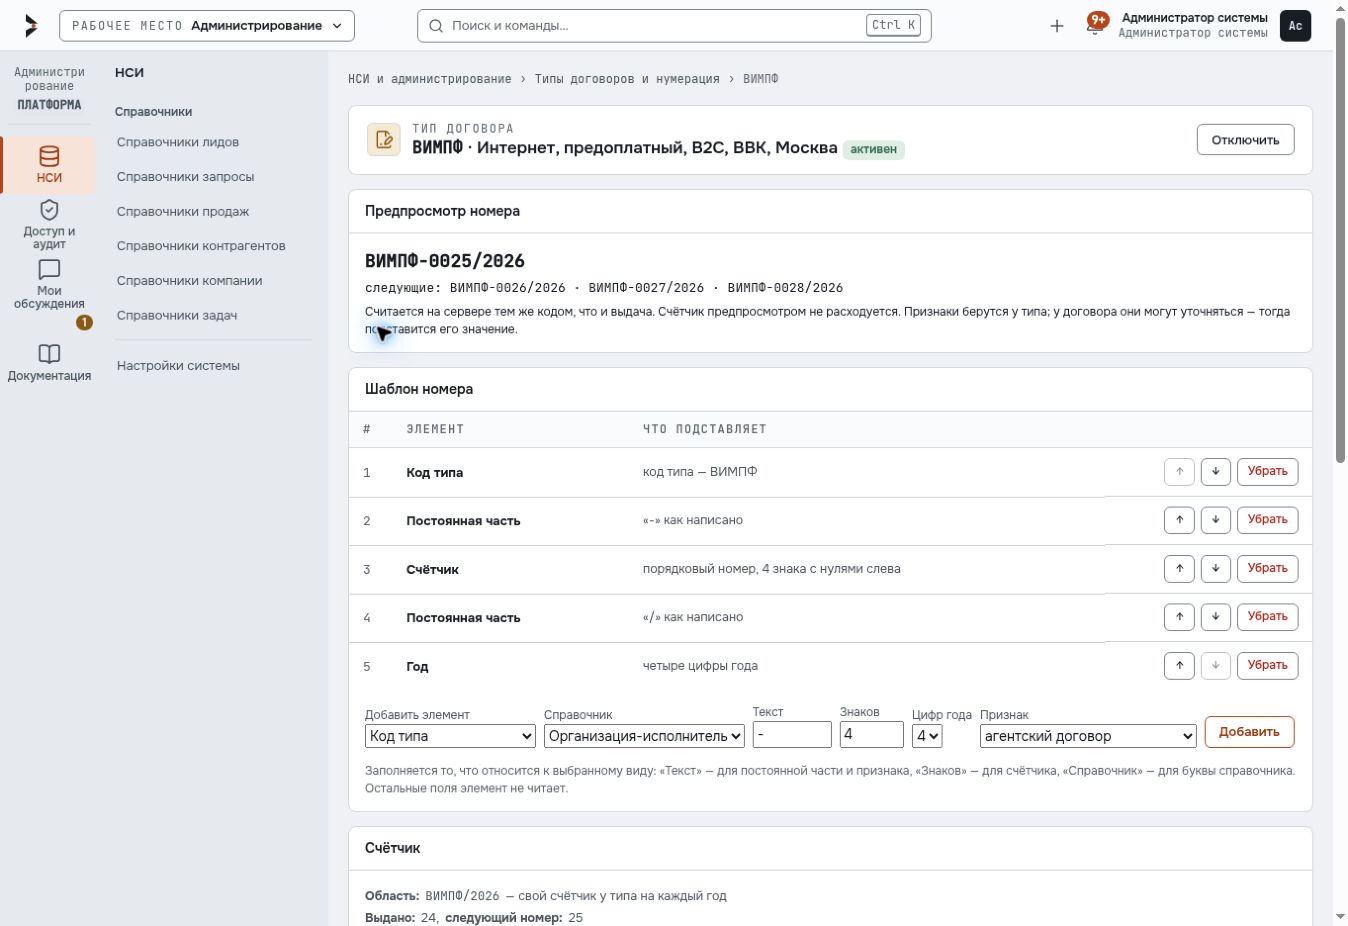Open the Ac user avatar
Image resolution: width=1348 pixels, height=926 pixels.
1295,26
